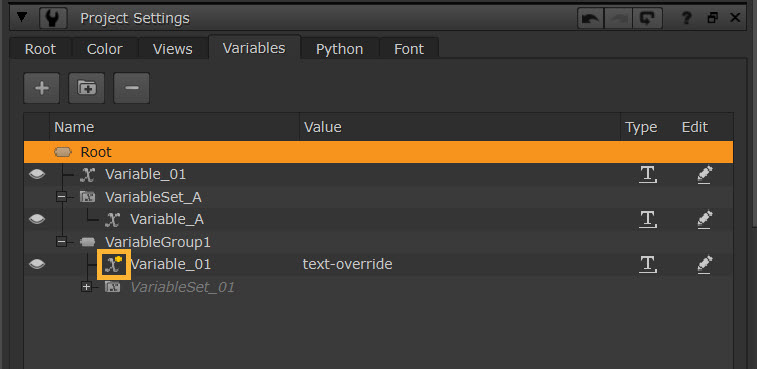
Task: Click the minus button to remove a variable
Action: click(x=131, y=88)
